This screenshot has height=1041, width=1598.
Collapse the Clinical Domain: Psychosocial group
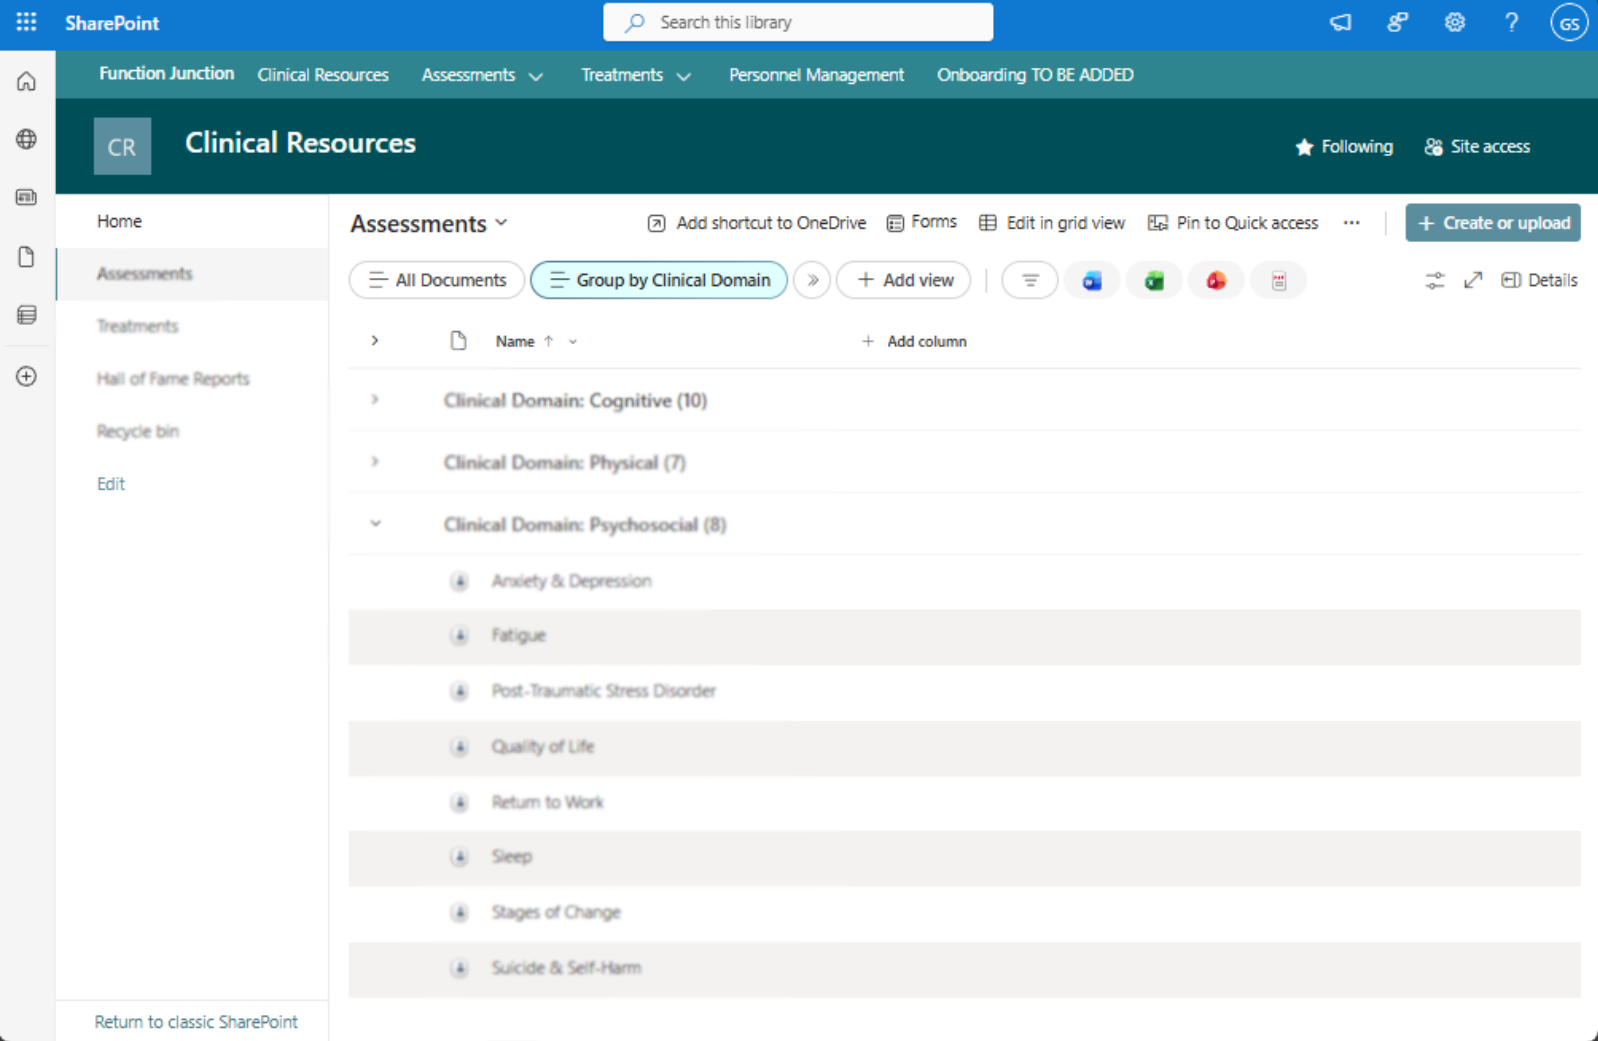pyautogui.click(x=375, y=524)
